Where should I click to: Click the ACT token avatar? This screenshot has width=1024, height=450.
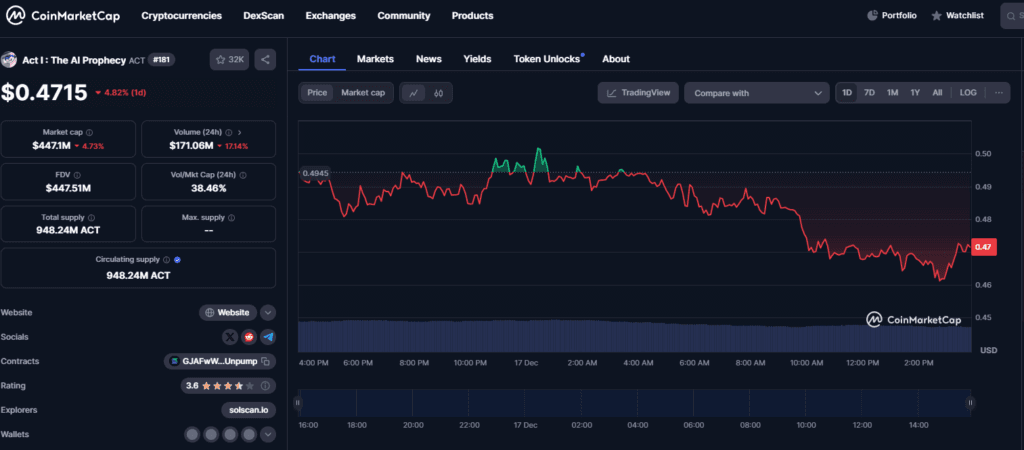coord(8,60)
